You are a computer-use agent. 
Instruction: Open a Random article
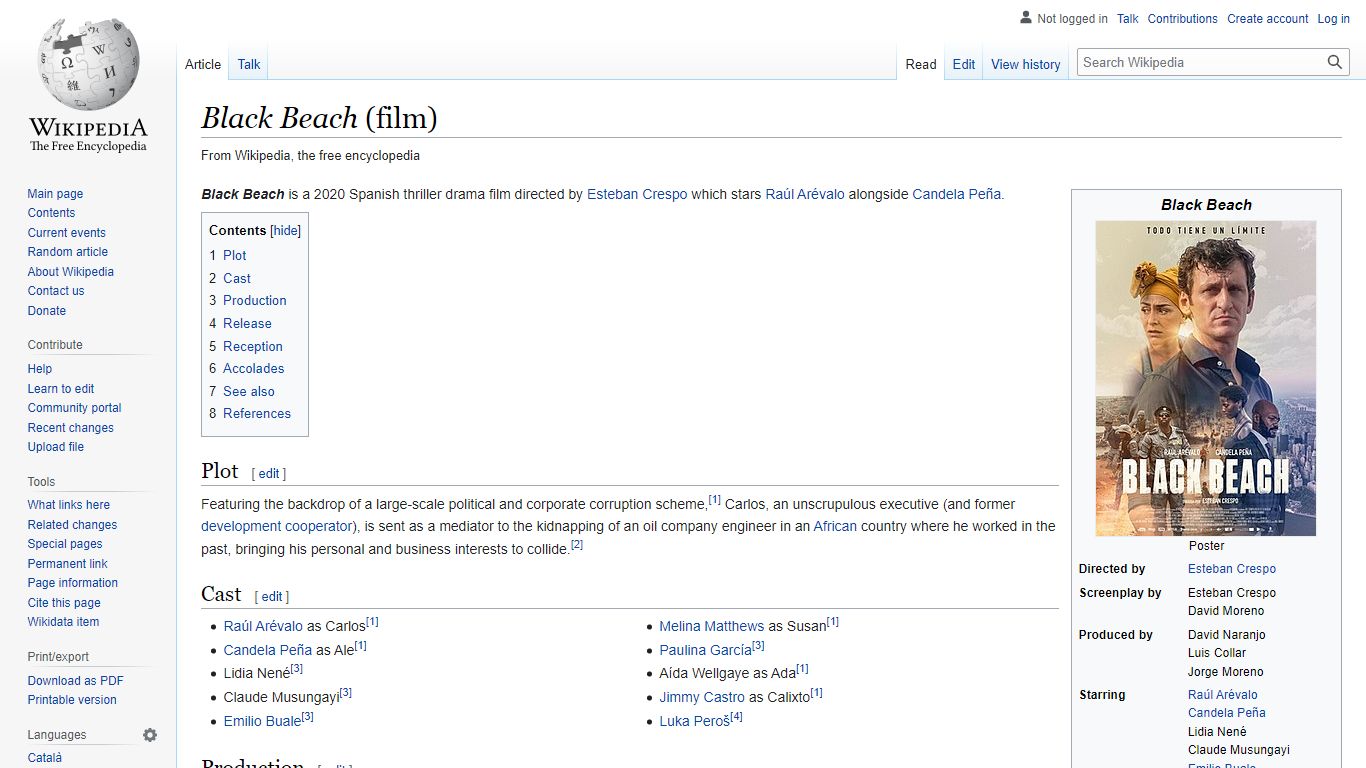67,252
